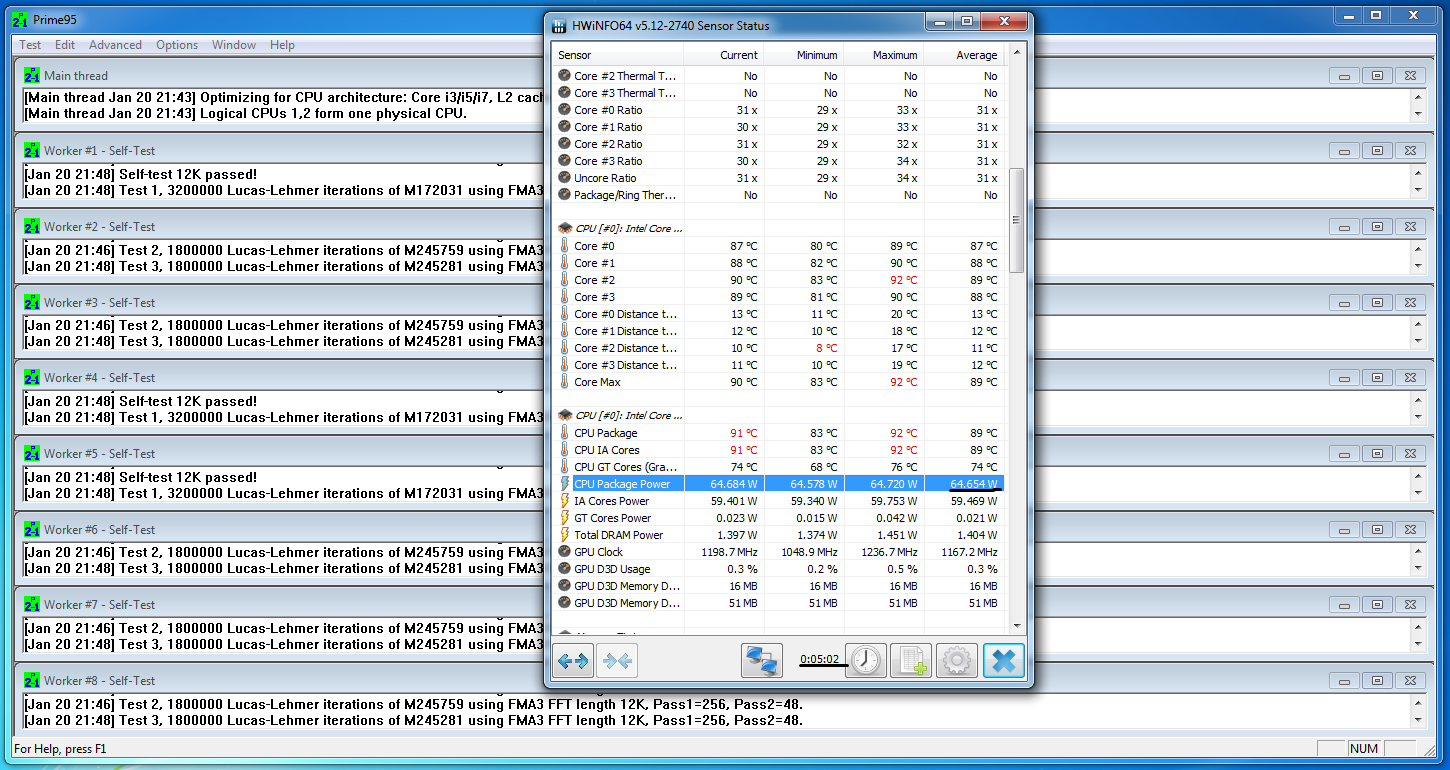Select the Total DRAM Power row
This screenshot has height=770, width=1450.
pos(779,535)
